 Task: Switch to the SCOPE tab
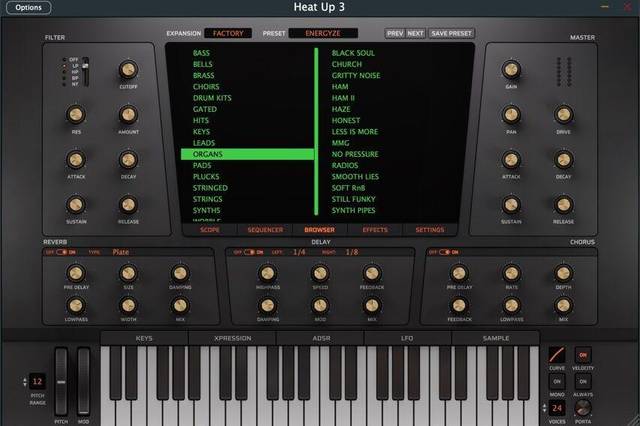point(210,230)
